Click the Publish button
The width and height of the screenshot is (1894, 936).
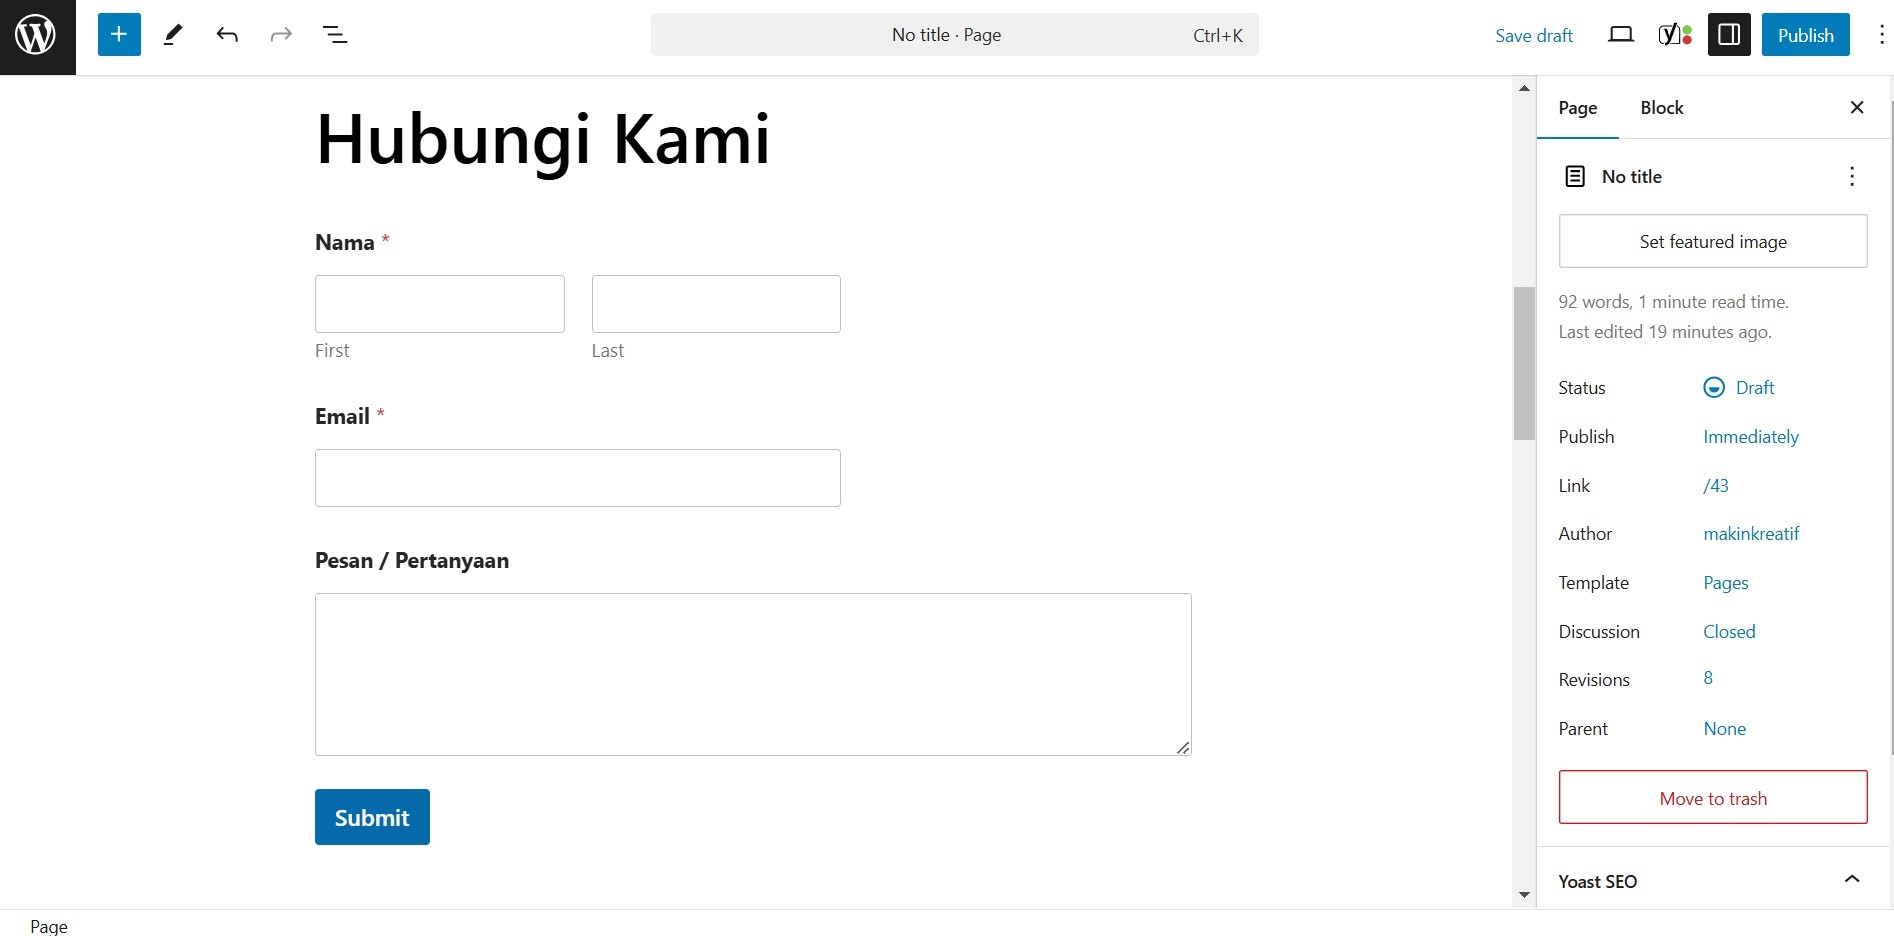point(1806,35)
